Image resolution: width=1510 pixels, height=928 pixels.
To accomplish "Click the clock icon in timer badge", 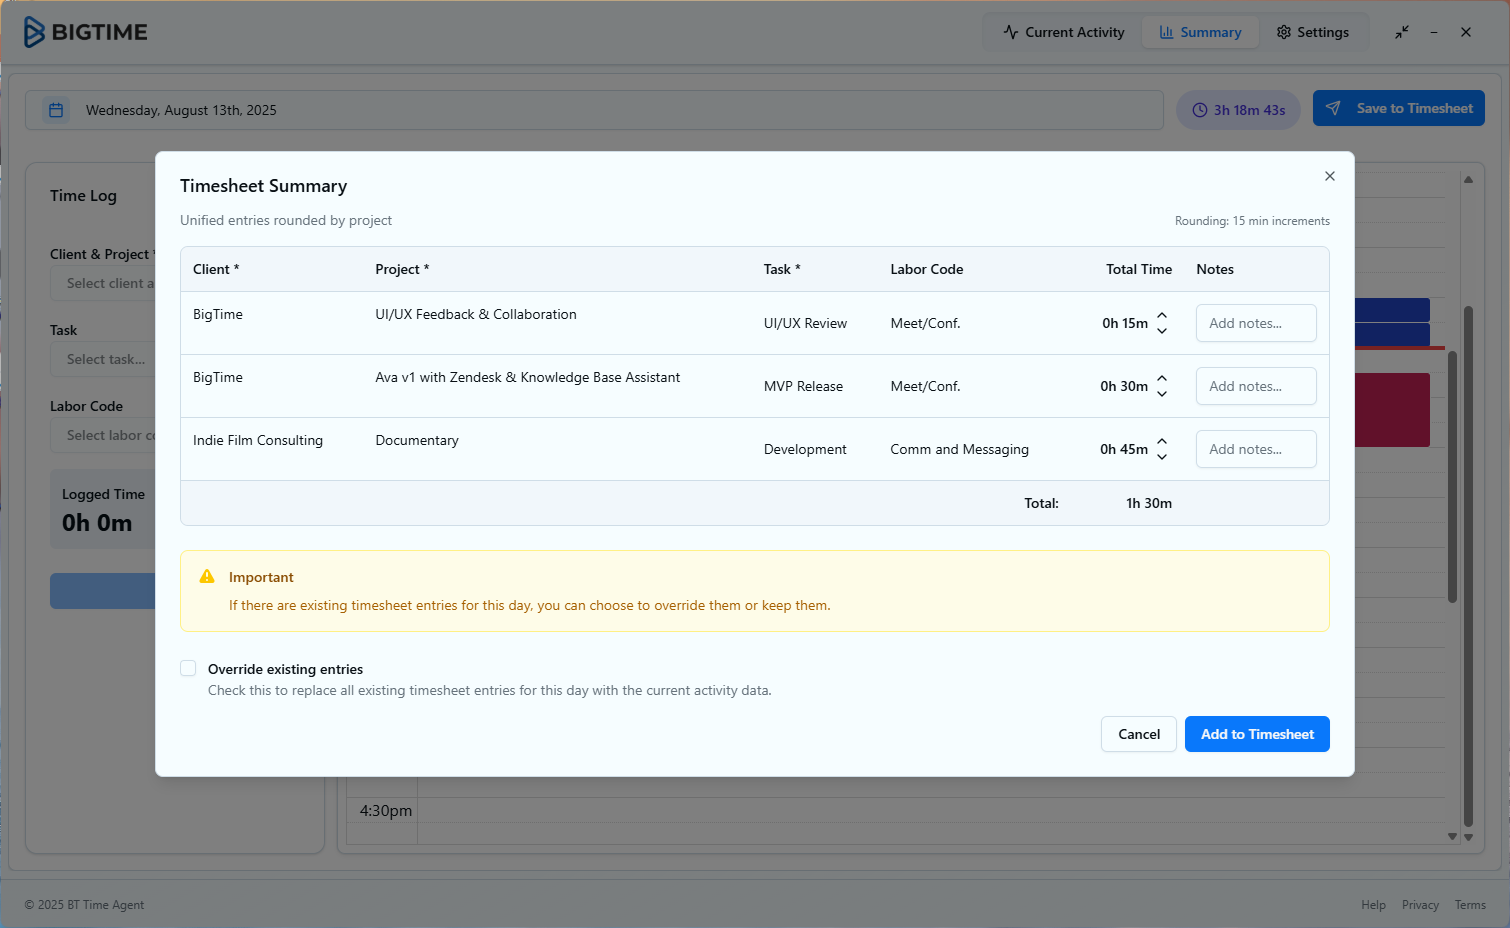I will coord(1199,110).
